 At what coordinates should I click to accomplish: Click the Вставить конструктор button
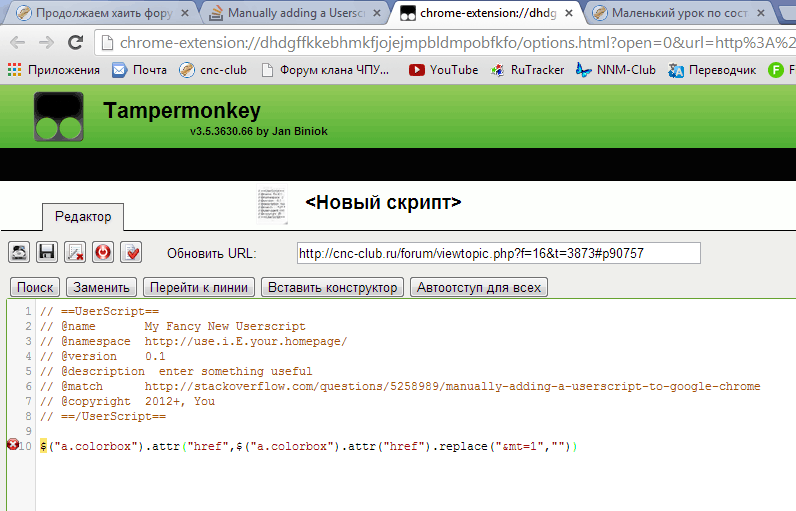click(x=333, y=287)
